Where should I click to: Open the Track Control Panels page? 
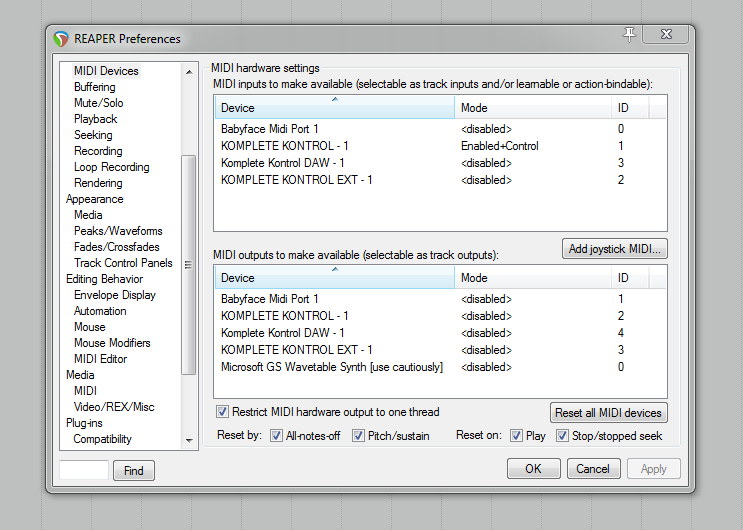click(x=123, y=263)
